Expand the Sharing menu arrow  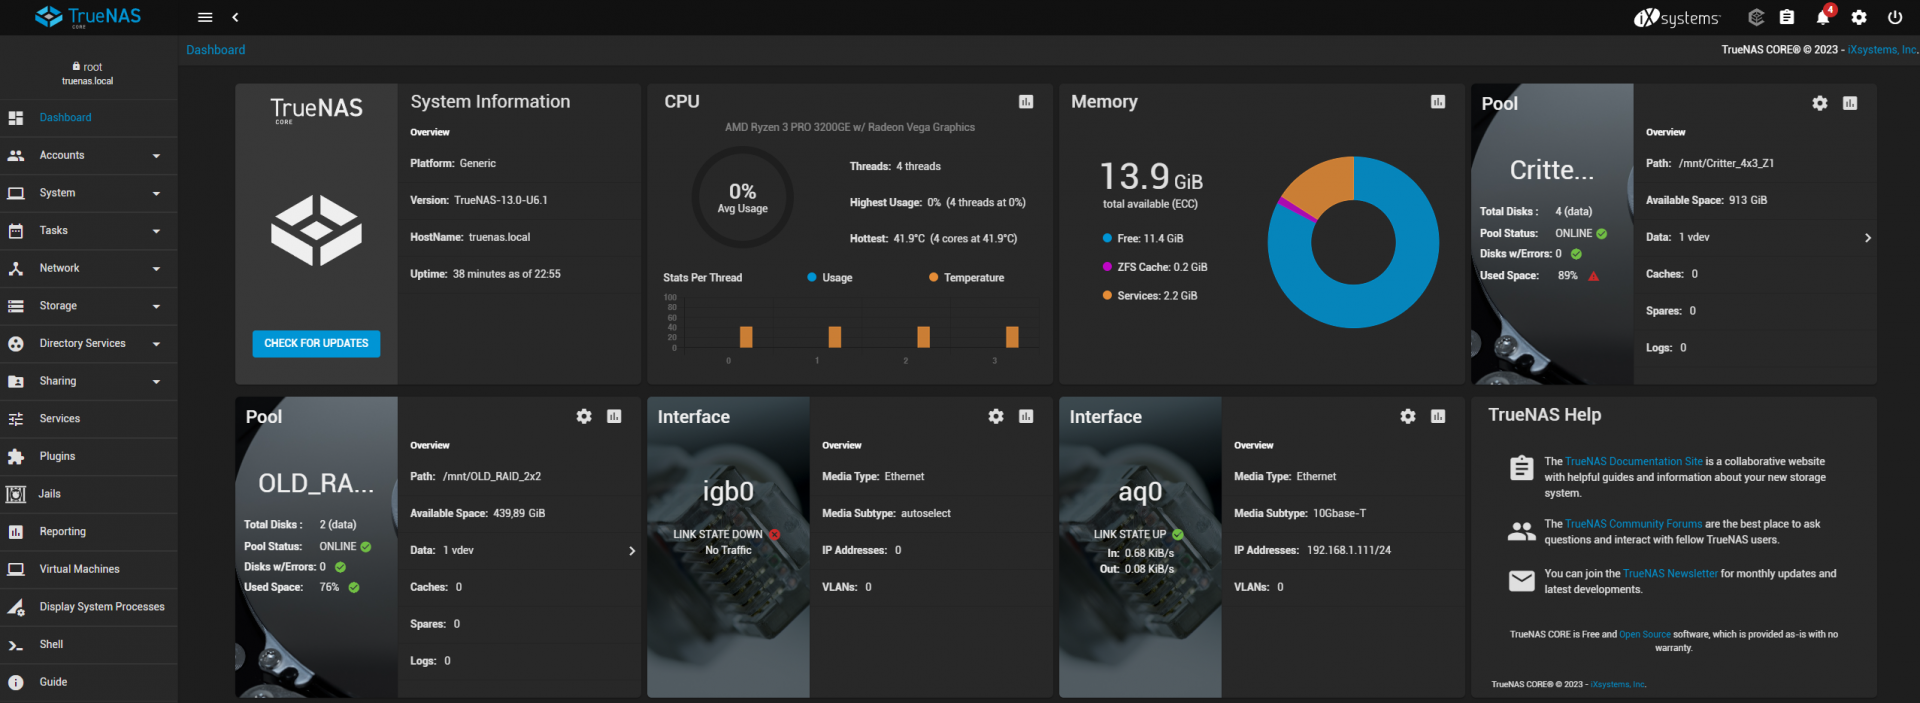[156, 382]
